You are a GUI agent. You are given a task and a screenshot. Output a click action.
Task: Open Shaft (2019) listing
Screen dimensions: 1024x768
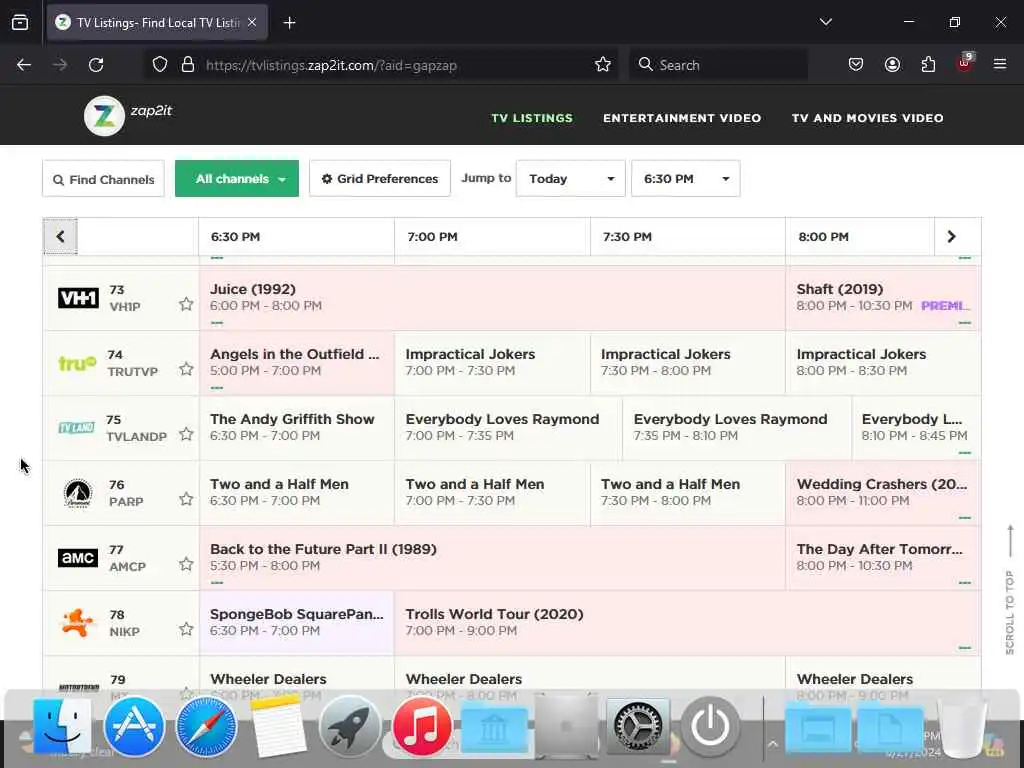click(883, 298)
